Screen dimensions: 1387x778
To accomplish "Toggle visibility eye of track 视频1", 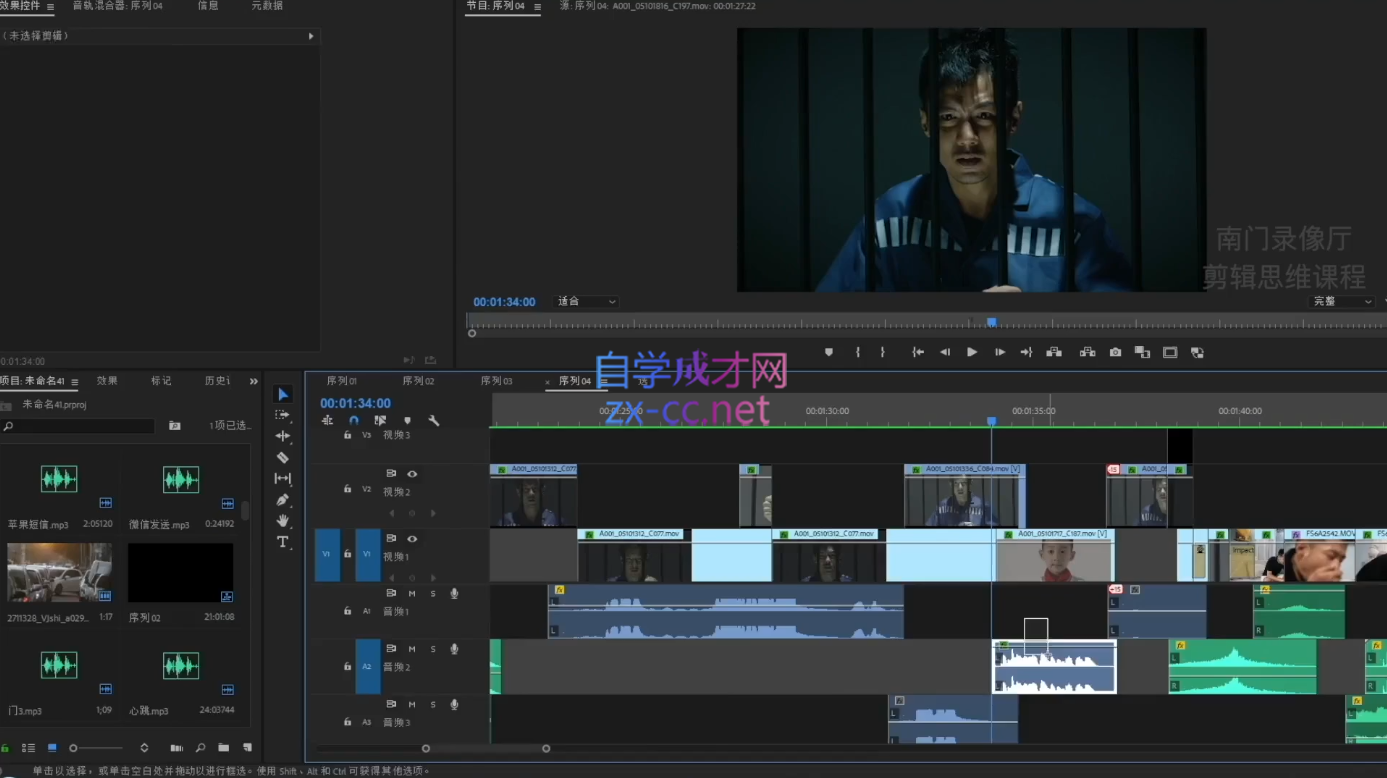I will point(412,539).
